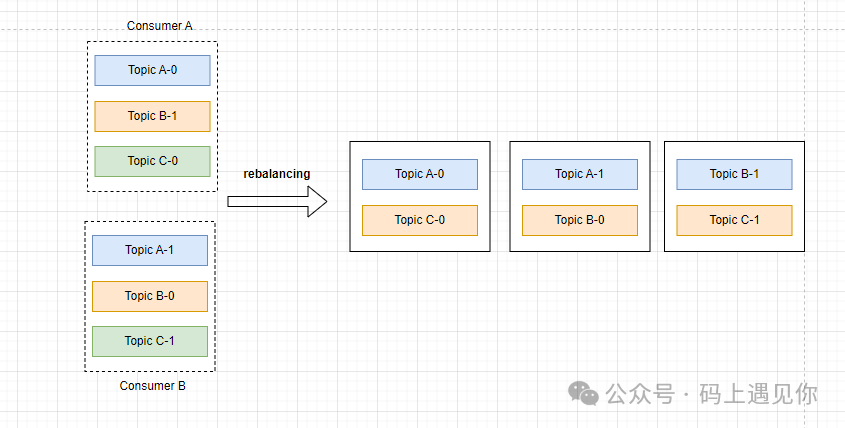
Task: Select Topic A-0 inside dashed Consumer A group
Action: [153, 70]
